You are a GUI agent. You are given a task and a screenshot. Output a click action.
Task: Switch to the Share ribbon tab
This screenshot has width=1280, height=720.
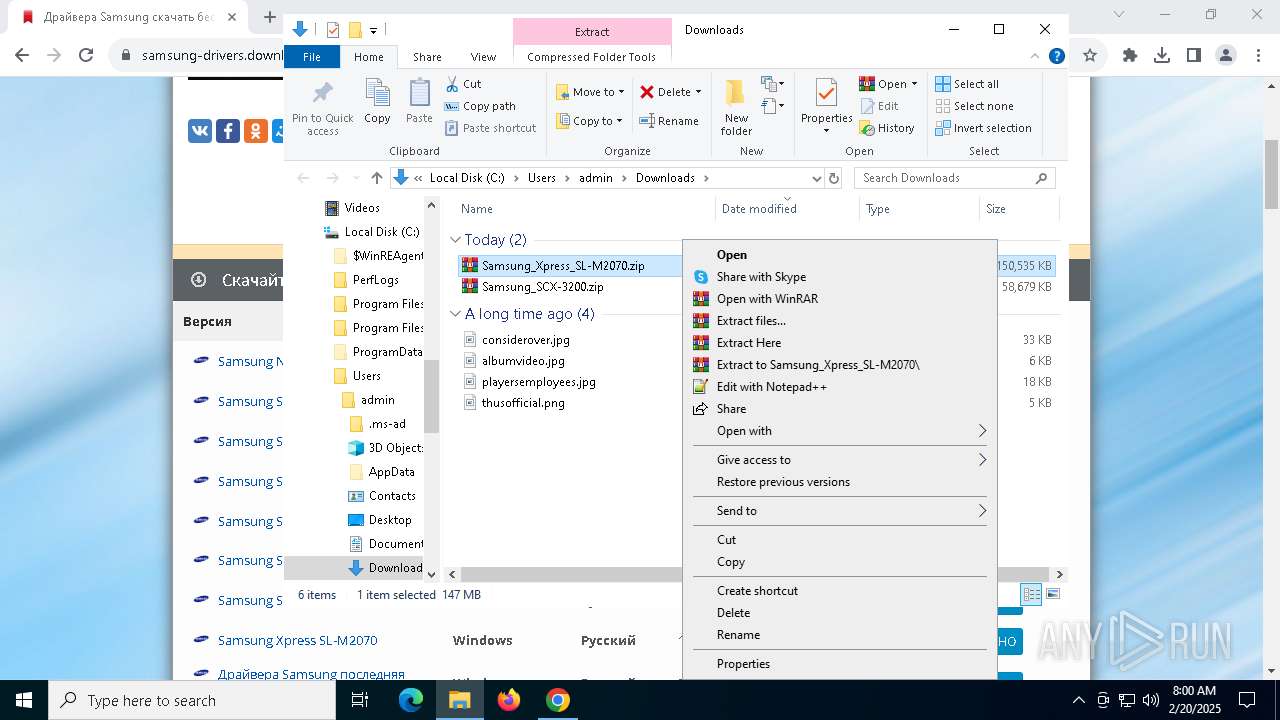(x=427, y=57)
